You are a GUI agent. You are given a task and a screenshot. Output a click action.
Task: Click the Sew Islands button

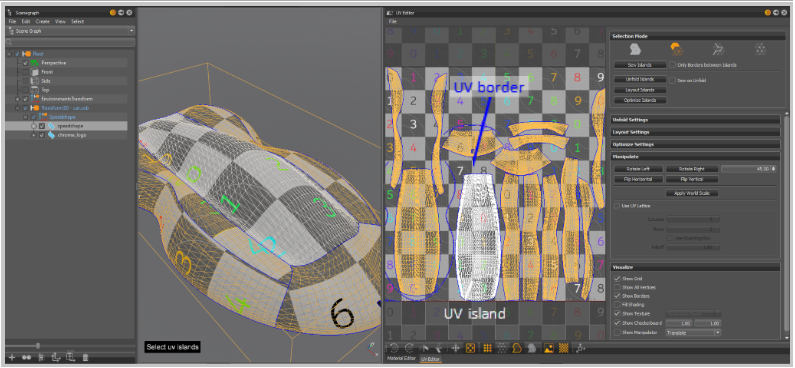[640, 65]
